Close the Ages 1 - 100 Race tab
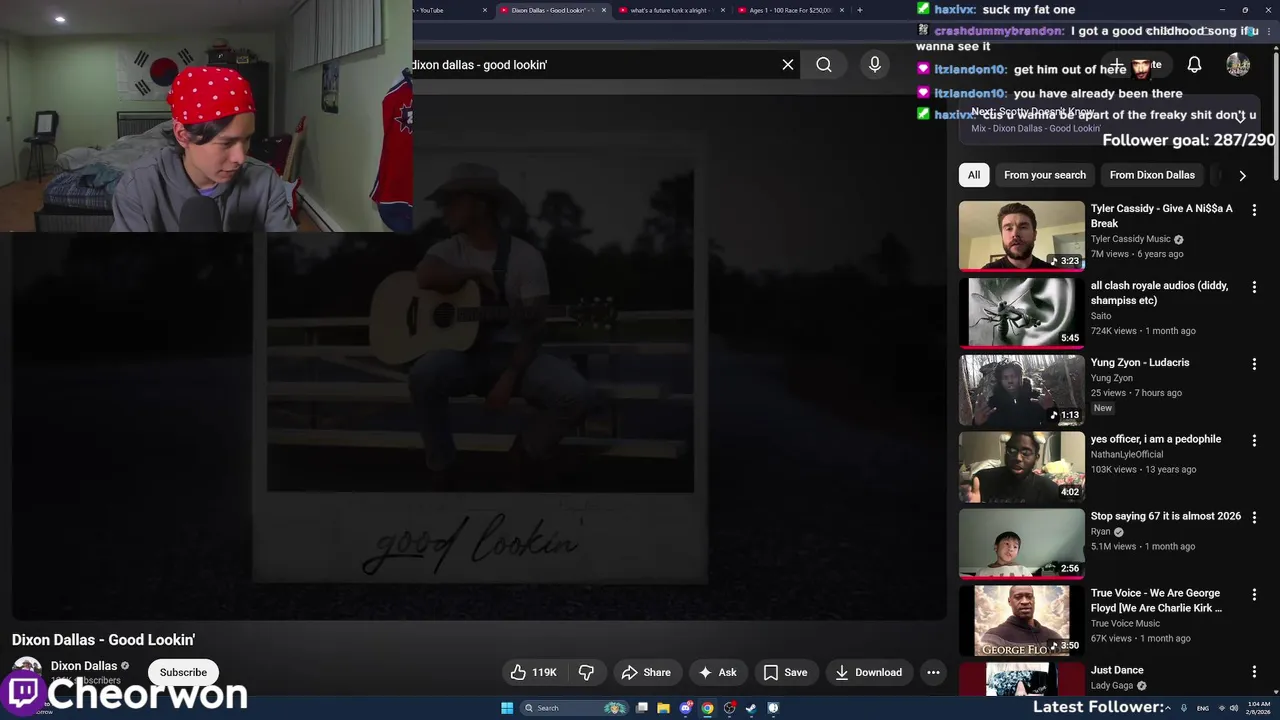1280x720 pixels. click(842, 10)
